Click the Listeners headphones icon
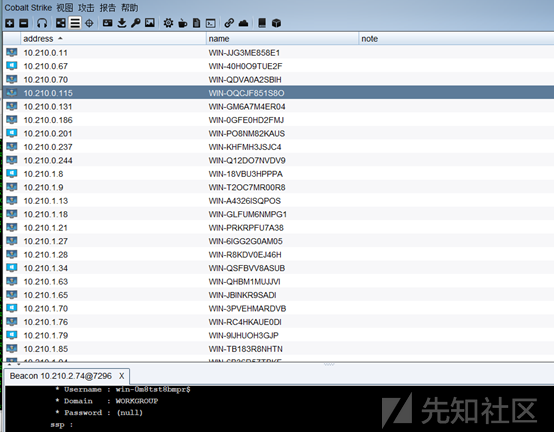Image resolution: width=554 pixels, height=432 pixels. click(x=42, y=23)
